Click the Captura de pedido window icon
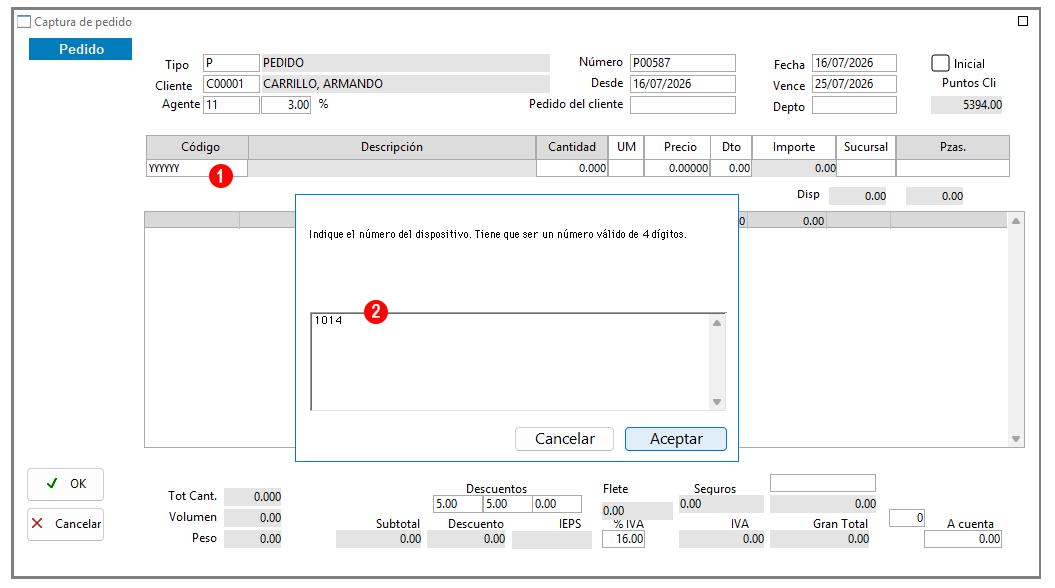 tap(24, 22)
